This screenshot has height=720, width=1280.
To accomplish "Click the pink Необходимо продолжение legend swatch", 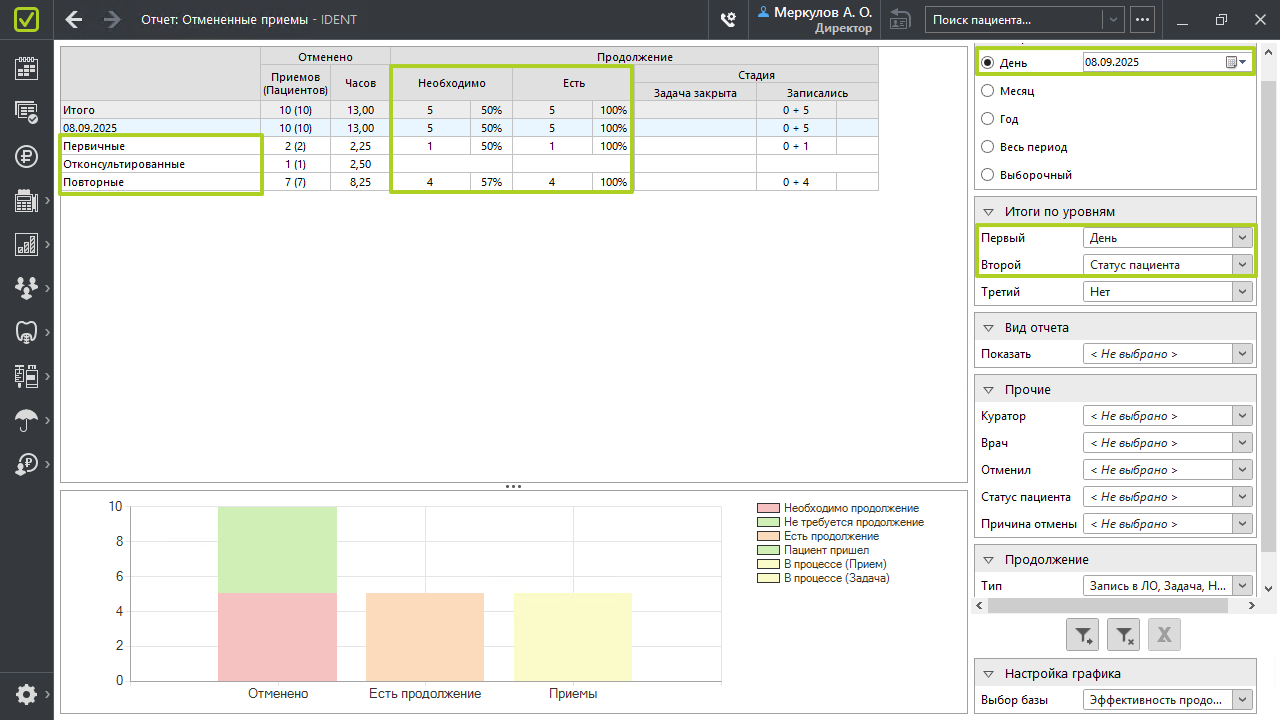I will (x=768, y=508).
